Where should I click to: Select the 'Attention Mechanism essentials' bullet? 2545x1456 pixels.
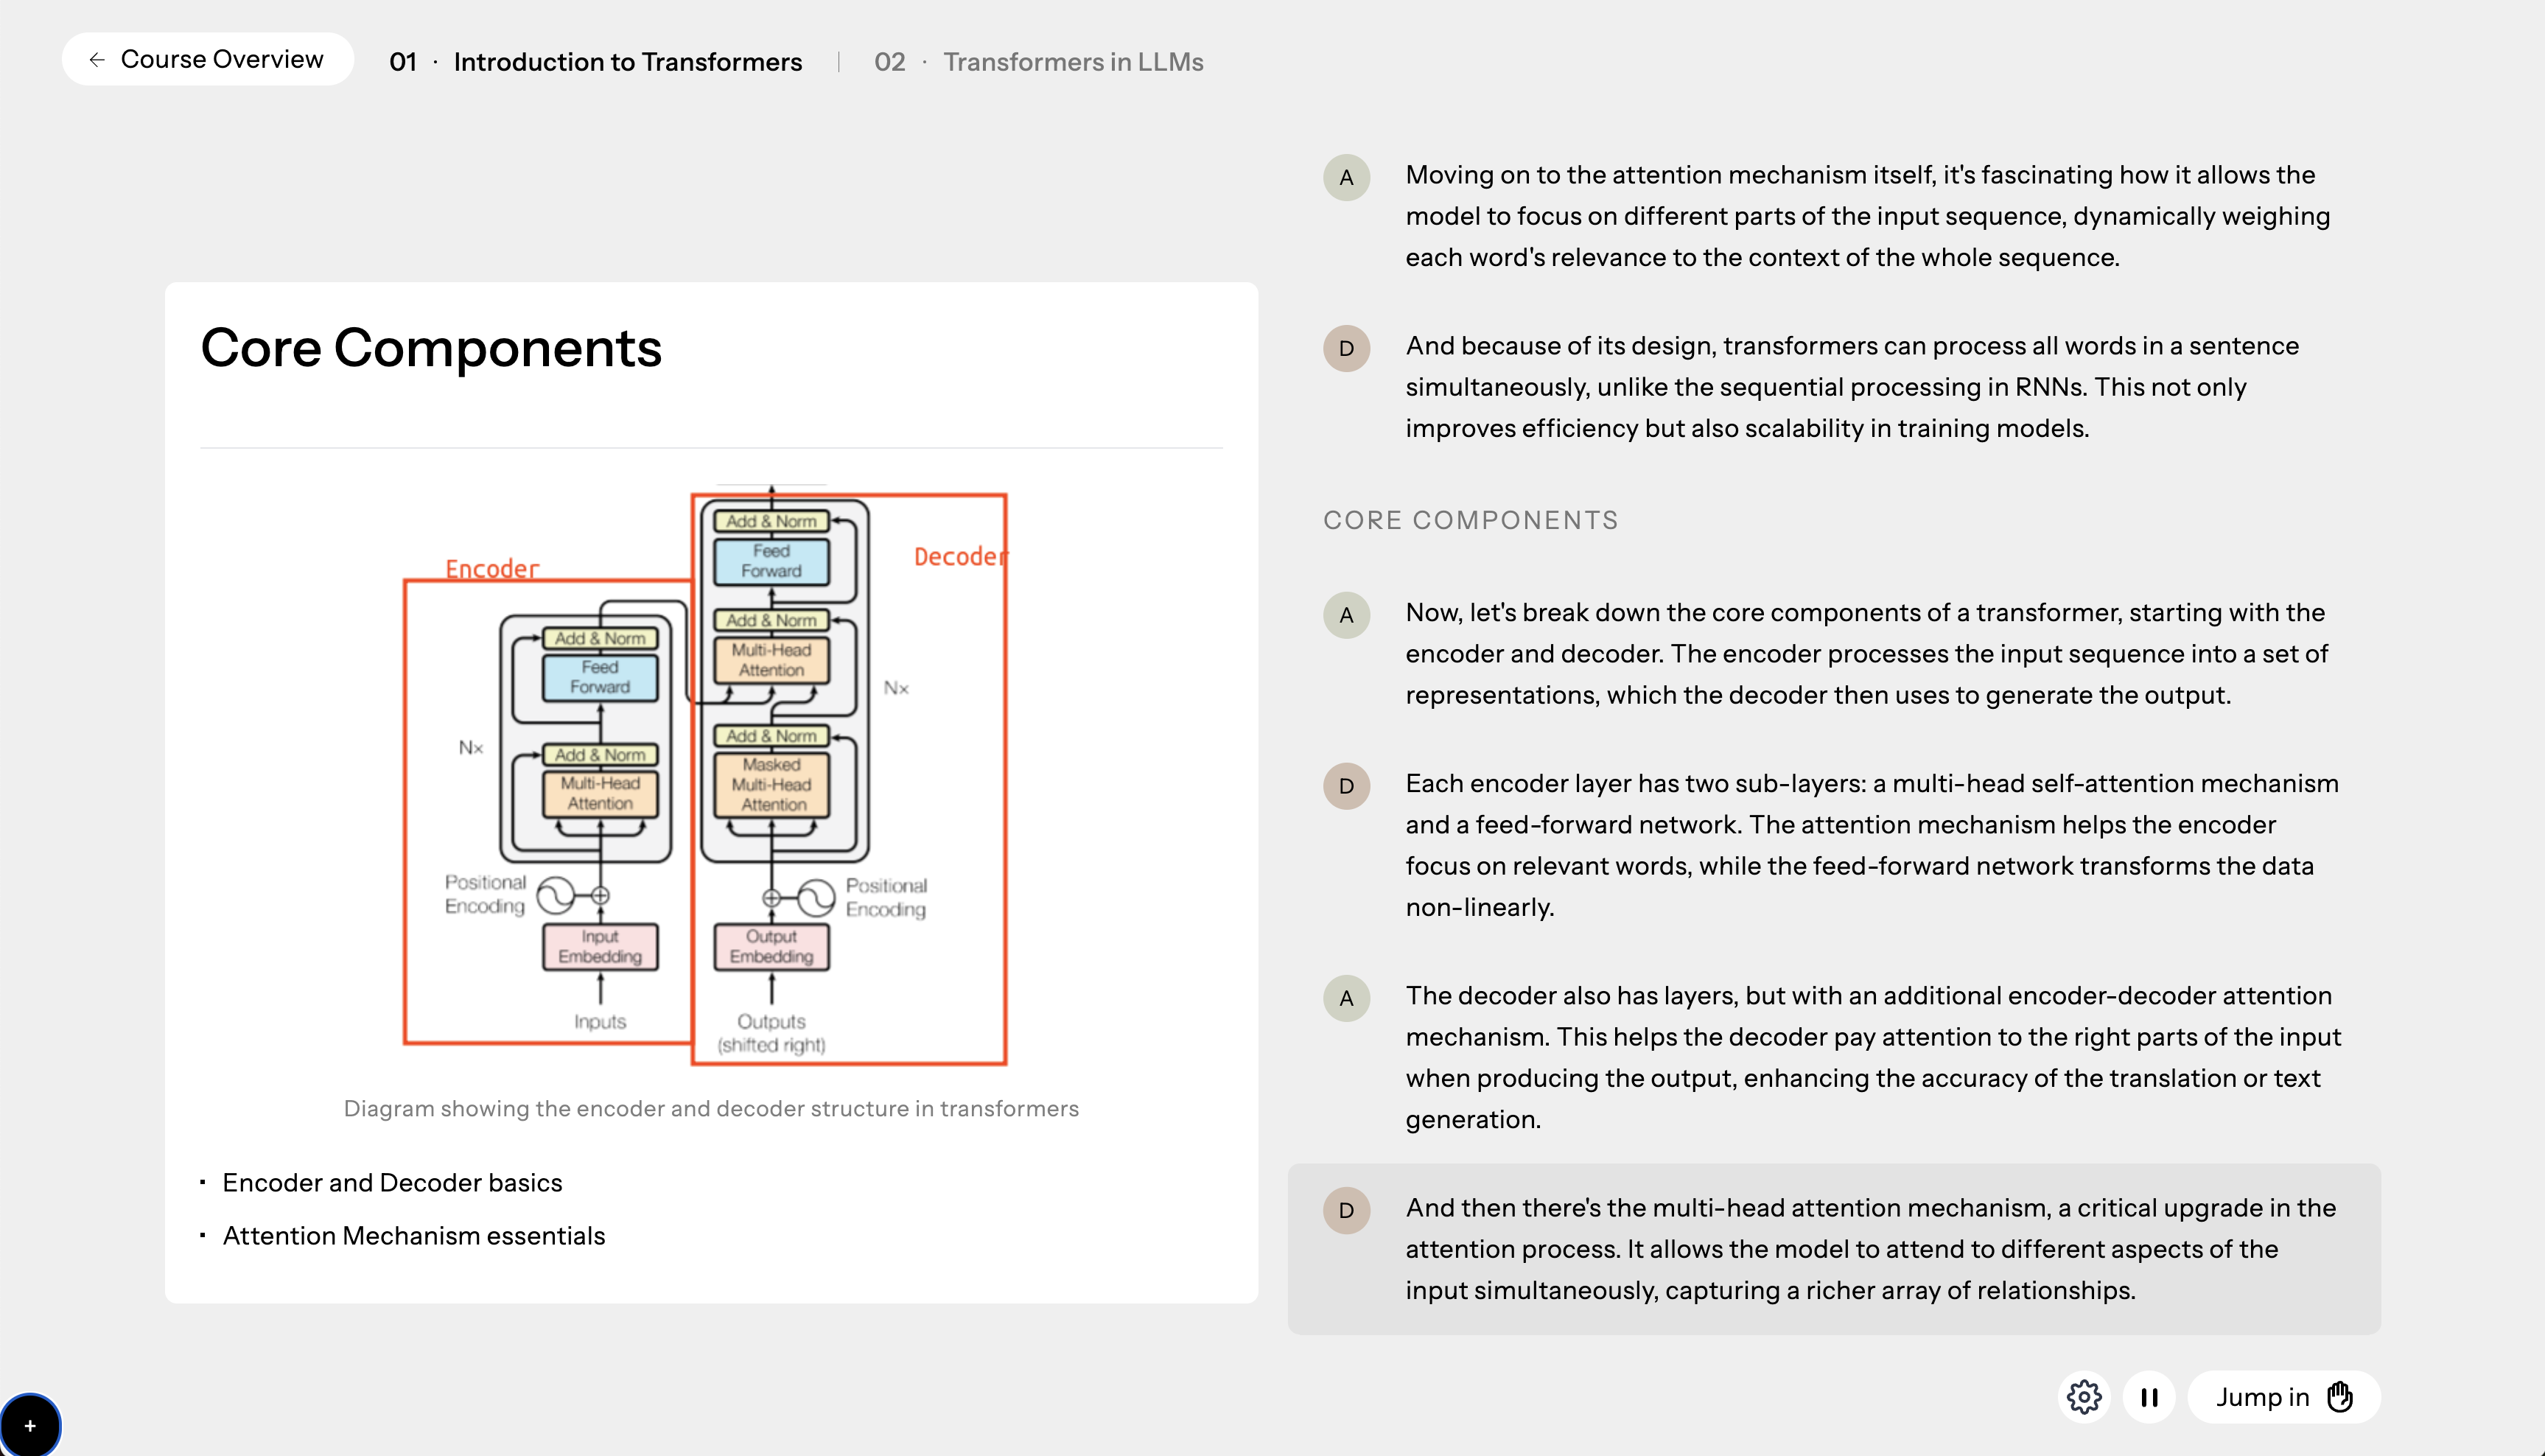click(x=413, y=1236)
